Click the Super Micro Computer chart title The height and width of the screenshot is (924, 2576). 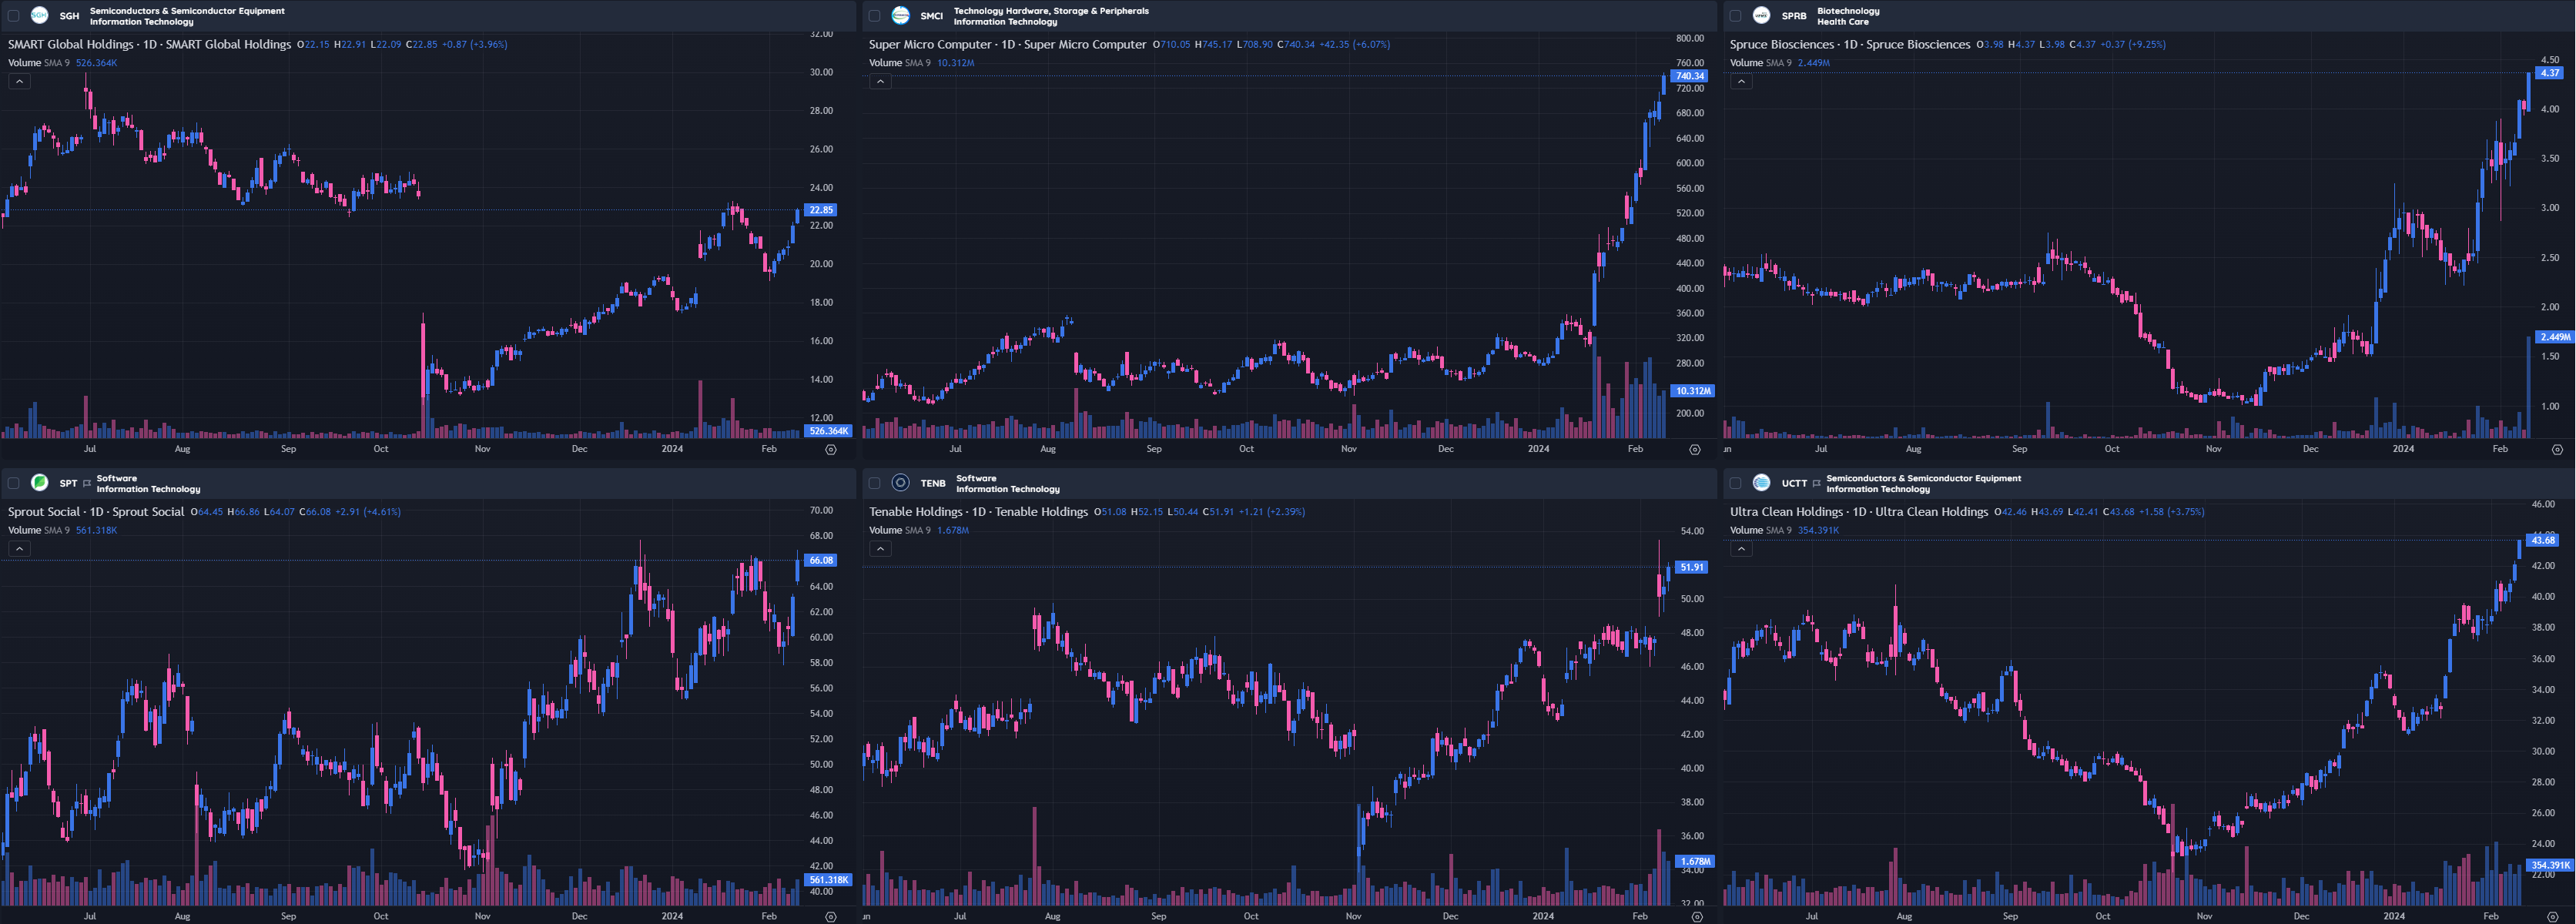click(x=1007, y=44)
